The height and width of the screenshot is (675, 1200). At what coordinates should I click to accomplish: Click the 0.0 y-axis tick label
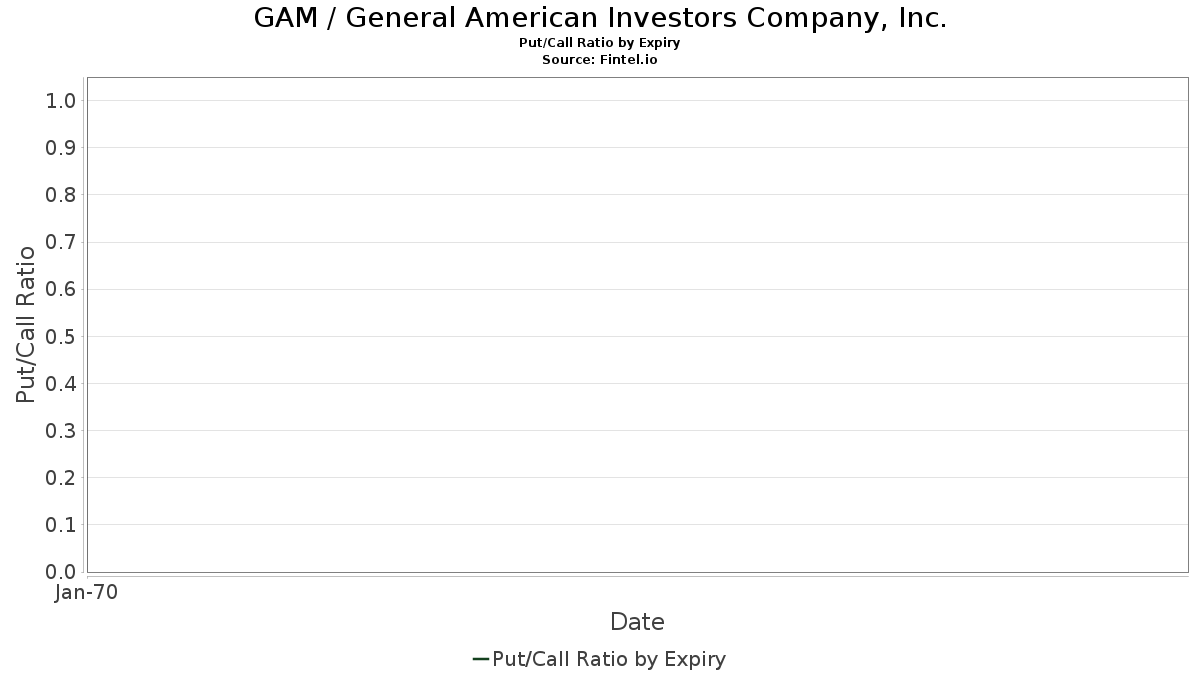pyautogui.click(x=61, y=572)
